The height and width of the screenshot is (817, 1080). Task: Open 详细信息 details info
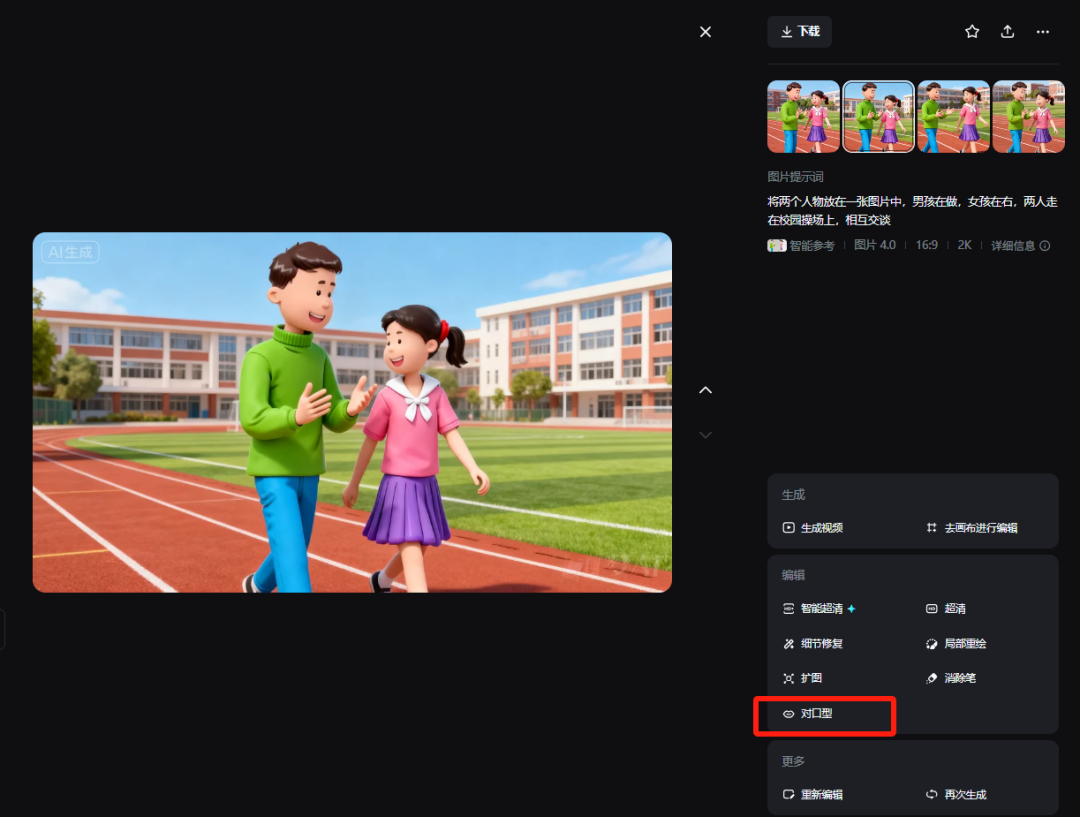(1020, 246)
